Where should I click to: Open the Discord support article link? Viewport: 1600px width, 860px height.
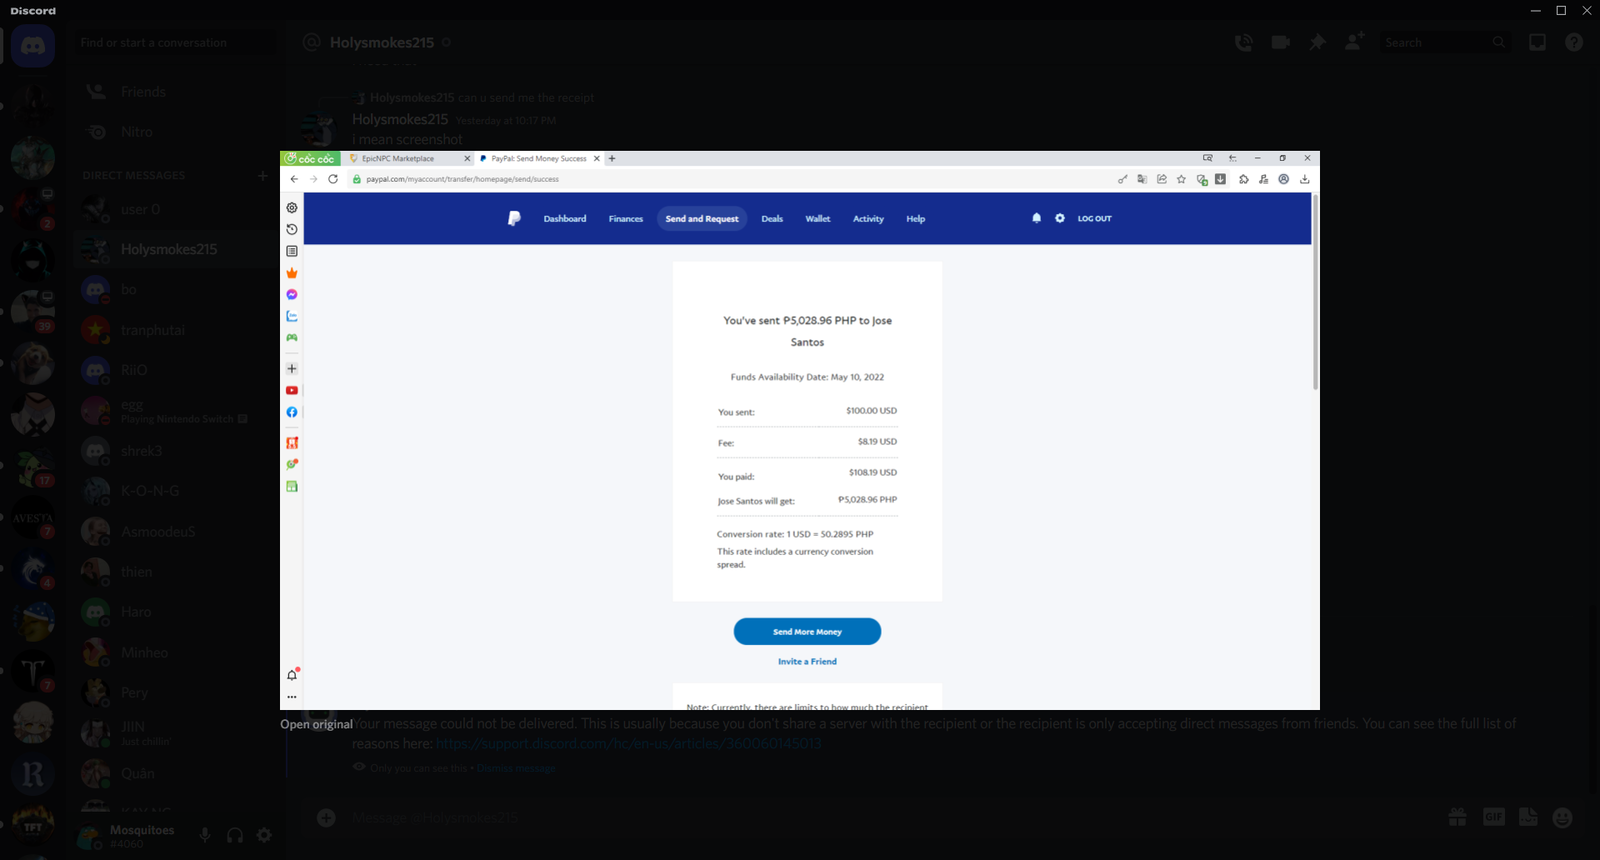[628, 744]
